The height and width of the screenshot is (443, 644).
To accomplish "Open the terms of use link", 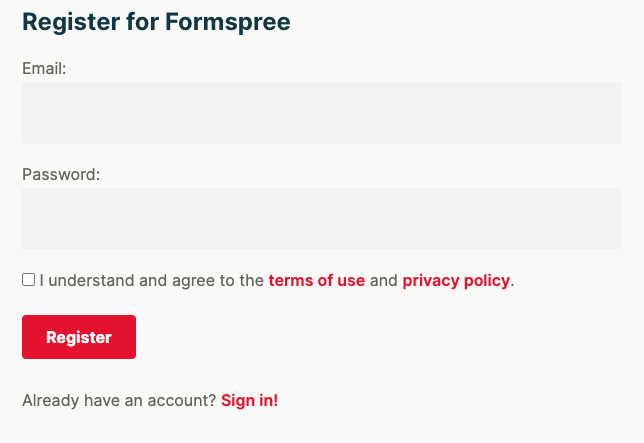I will point(316,281).
